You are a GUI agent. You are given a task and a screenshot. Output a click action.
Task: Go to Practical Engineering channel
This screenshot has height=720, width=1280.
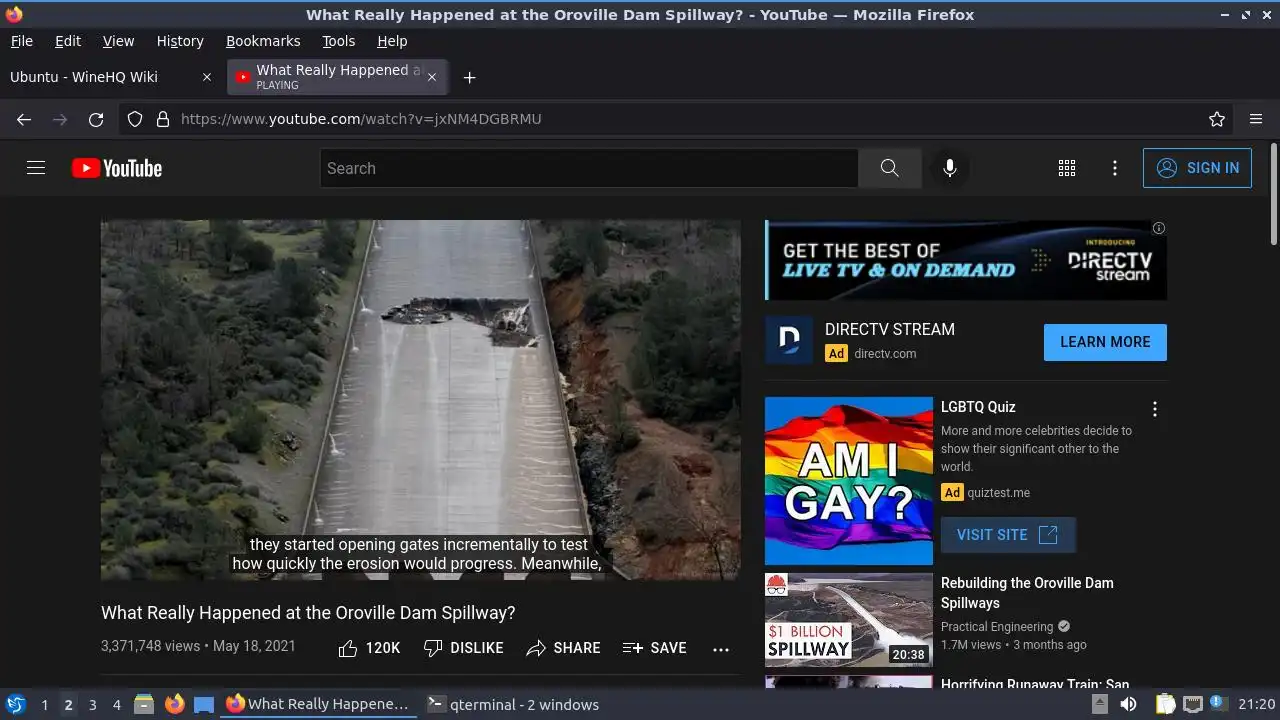pos(996,627)
